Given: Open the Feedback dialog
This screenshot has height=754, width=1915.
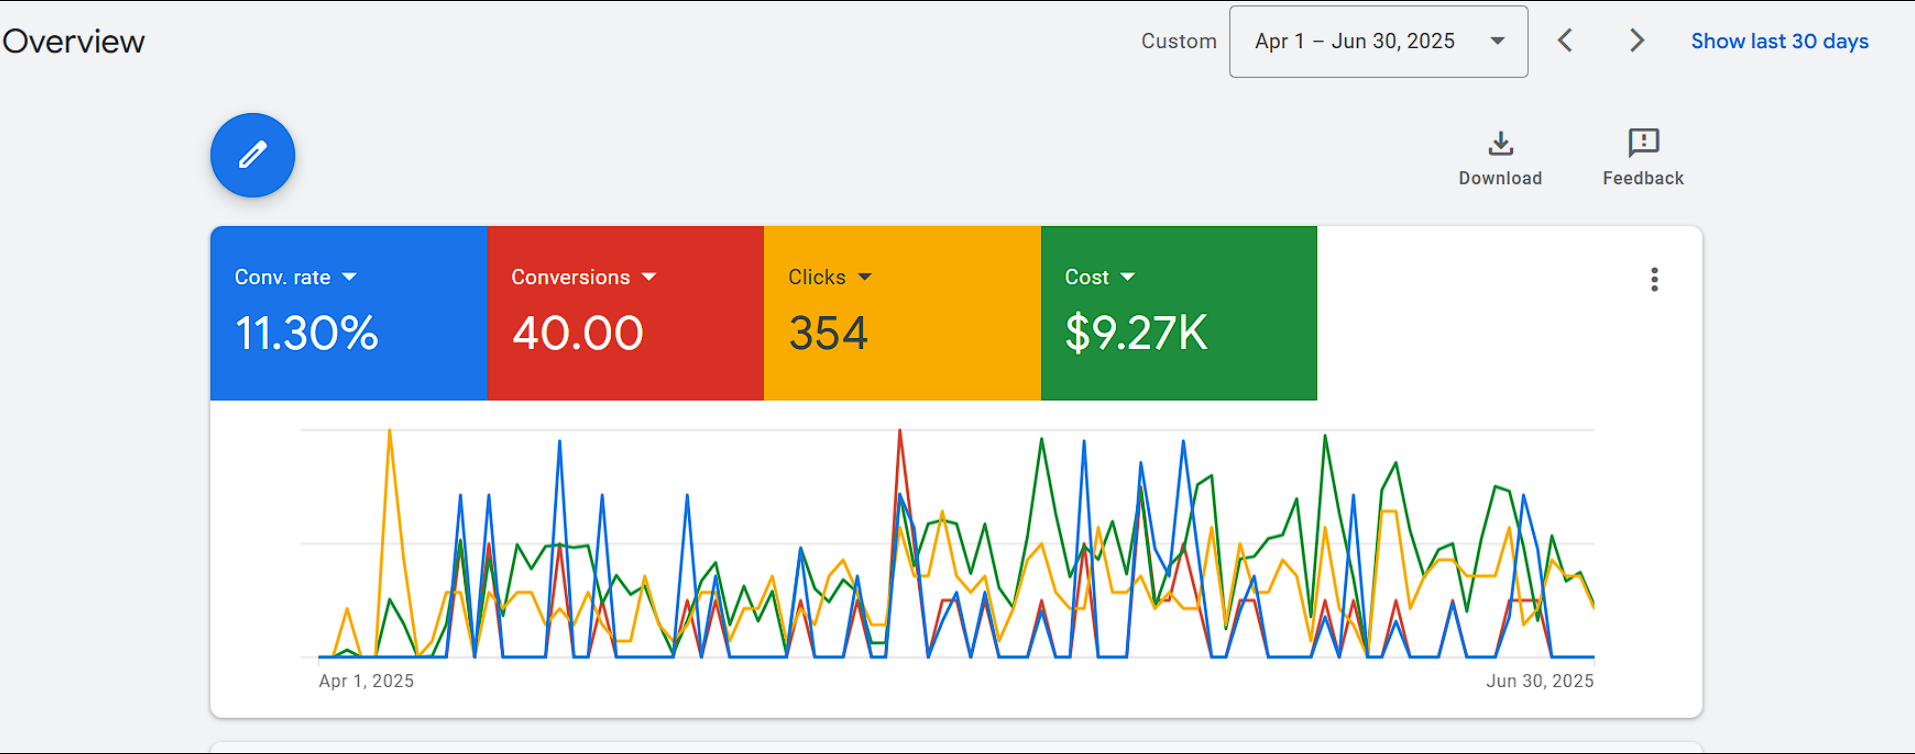Looking at the screenshot, I should coord(1642,157).
